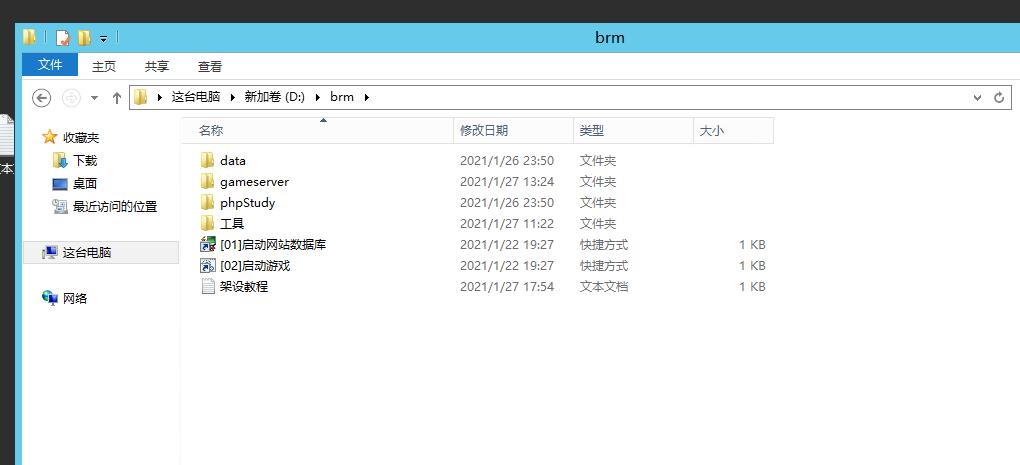
Task: Open the gameserver folder
Action: tap(253, 181)
